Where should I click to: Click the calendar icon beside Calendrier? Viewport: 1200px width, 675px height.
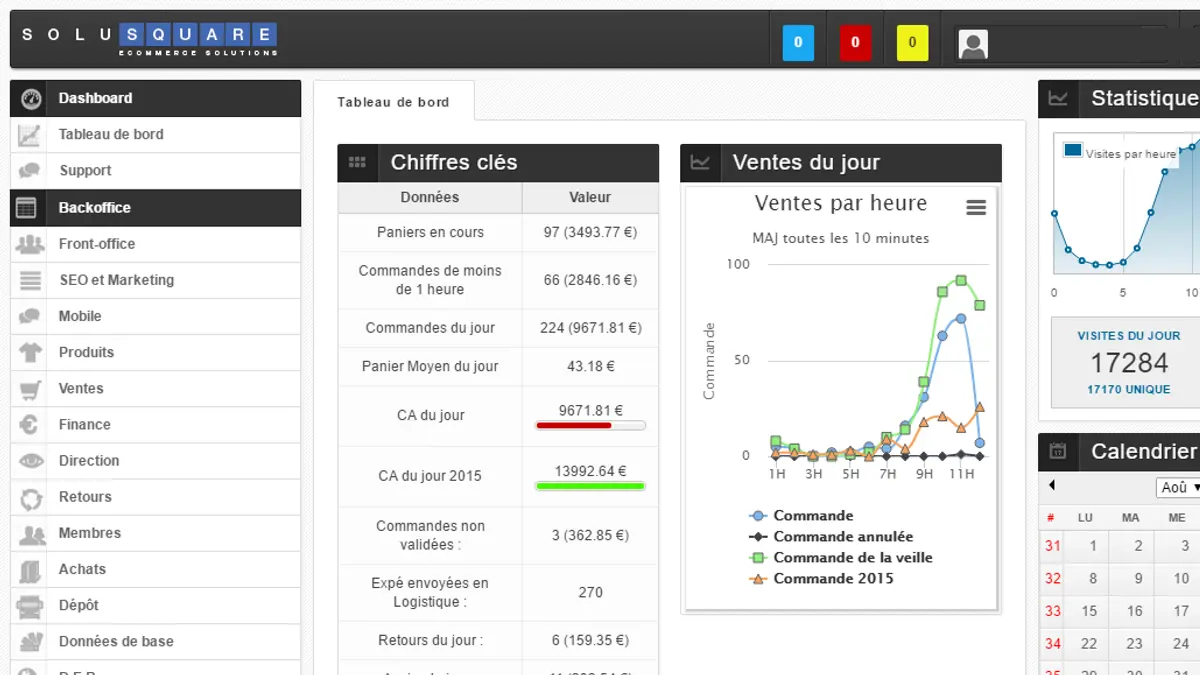click(1058, 452)
